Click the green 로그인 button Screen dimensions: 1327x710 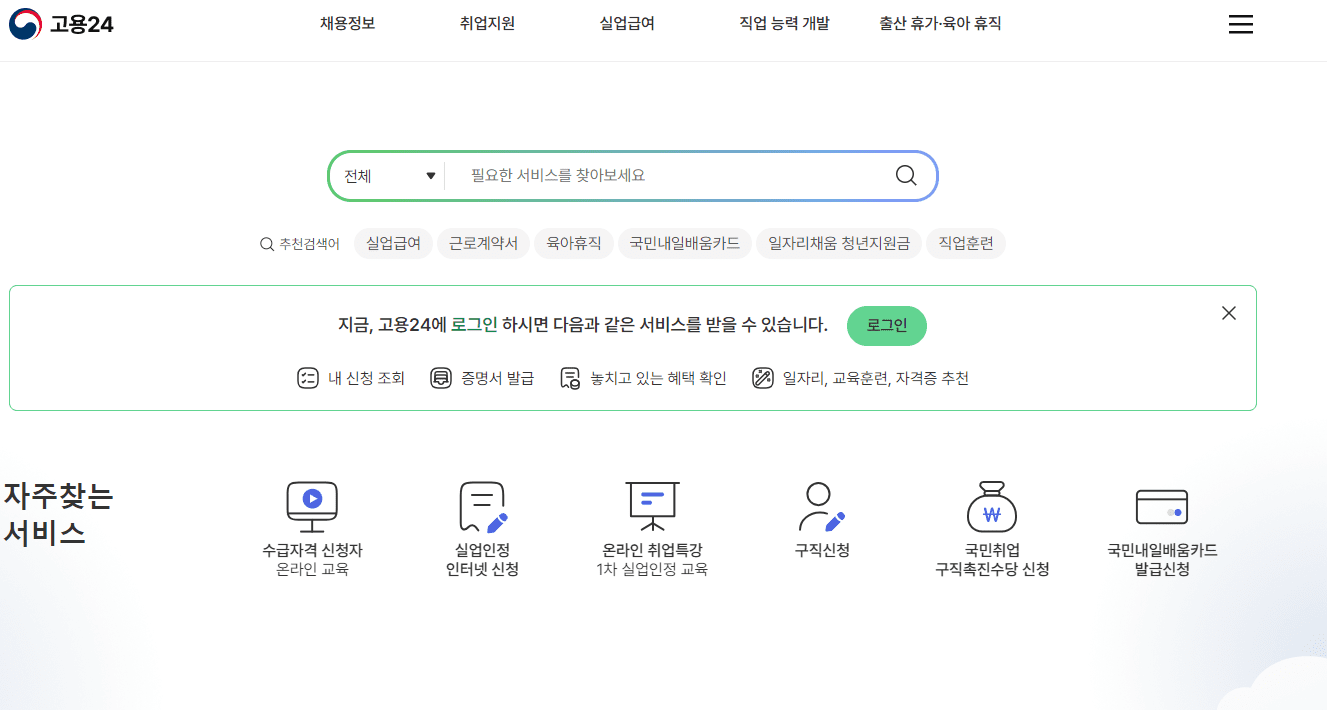(886, 326)
